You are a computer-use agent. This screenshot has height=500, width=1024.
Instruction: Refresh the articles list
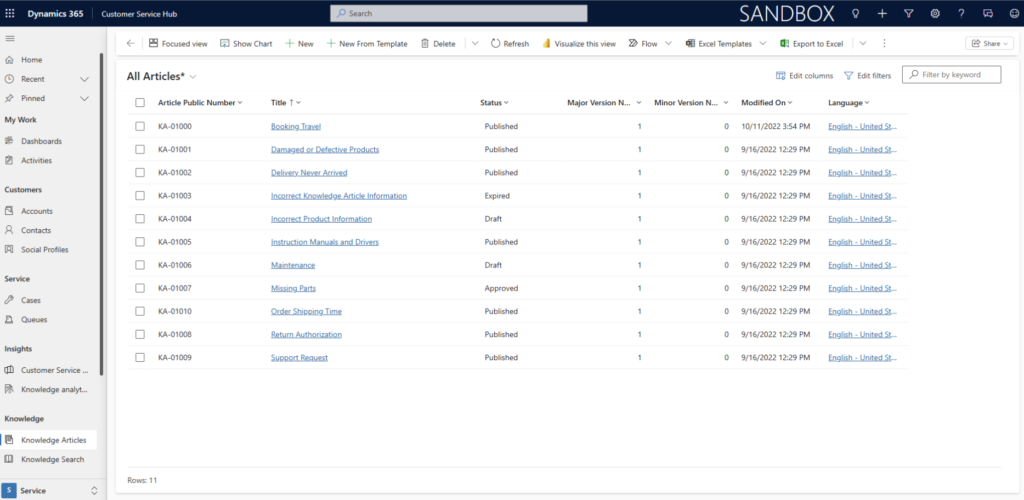coord(509,44)
